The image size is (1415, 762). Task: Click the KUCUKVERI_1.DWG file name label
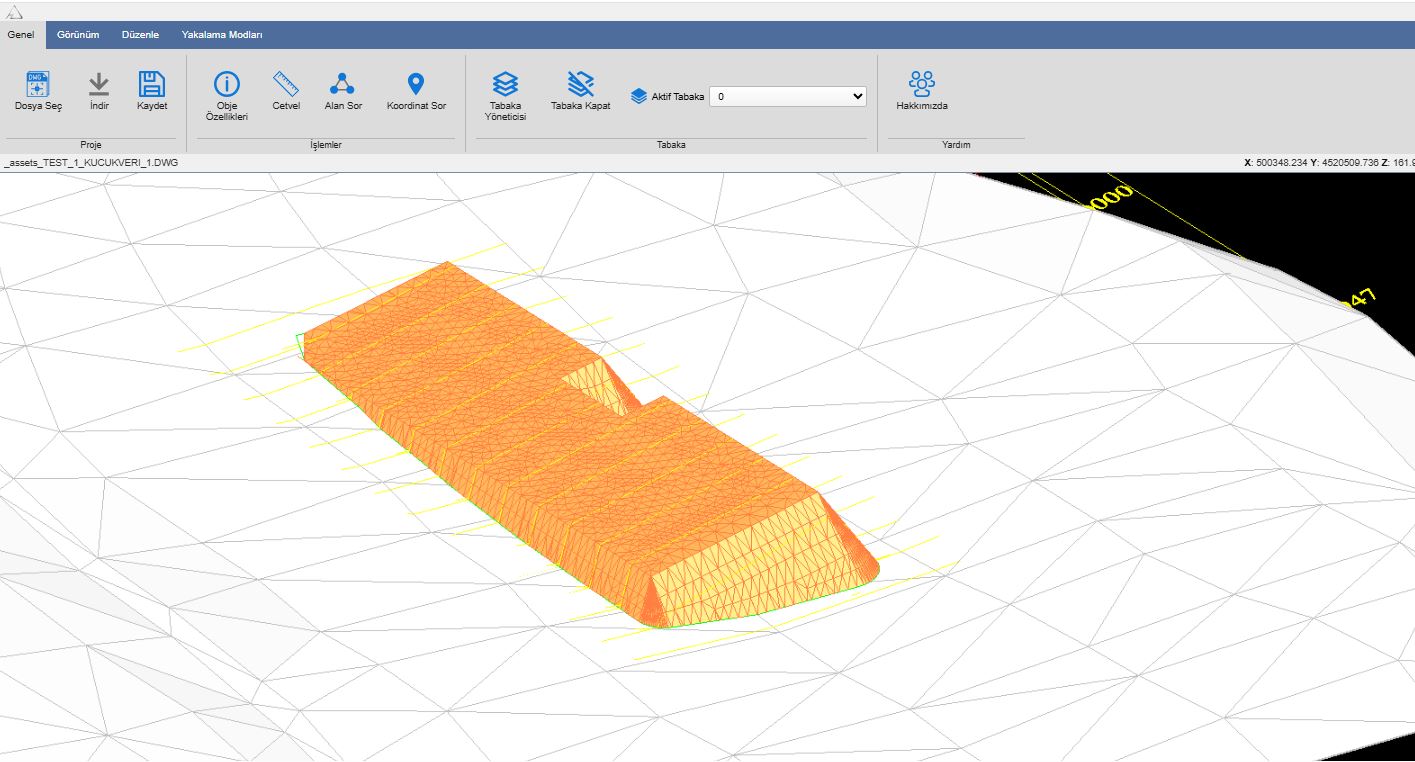click(x=92, y=162)
